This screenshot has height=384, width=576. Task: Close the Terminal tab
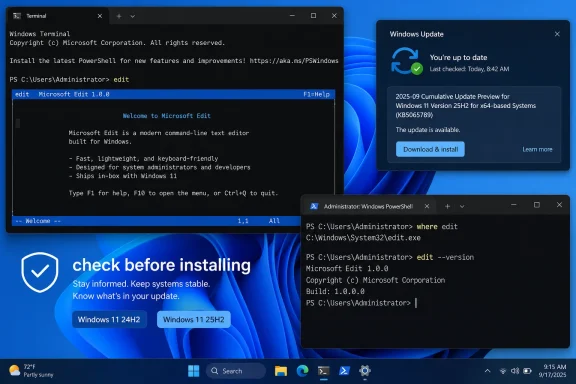(x=100, y=16)
